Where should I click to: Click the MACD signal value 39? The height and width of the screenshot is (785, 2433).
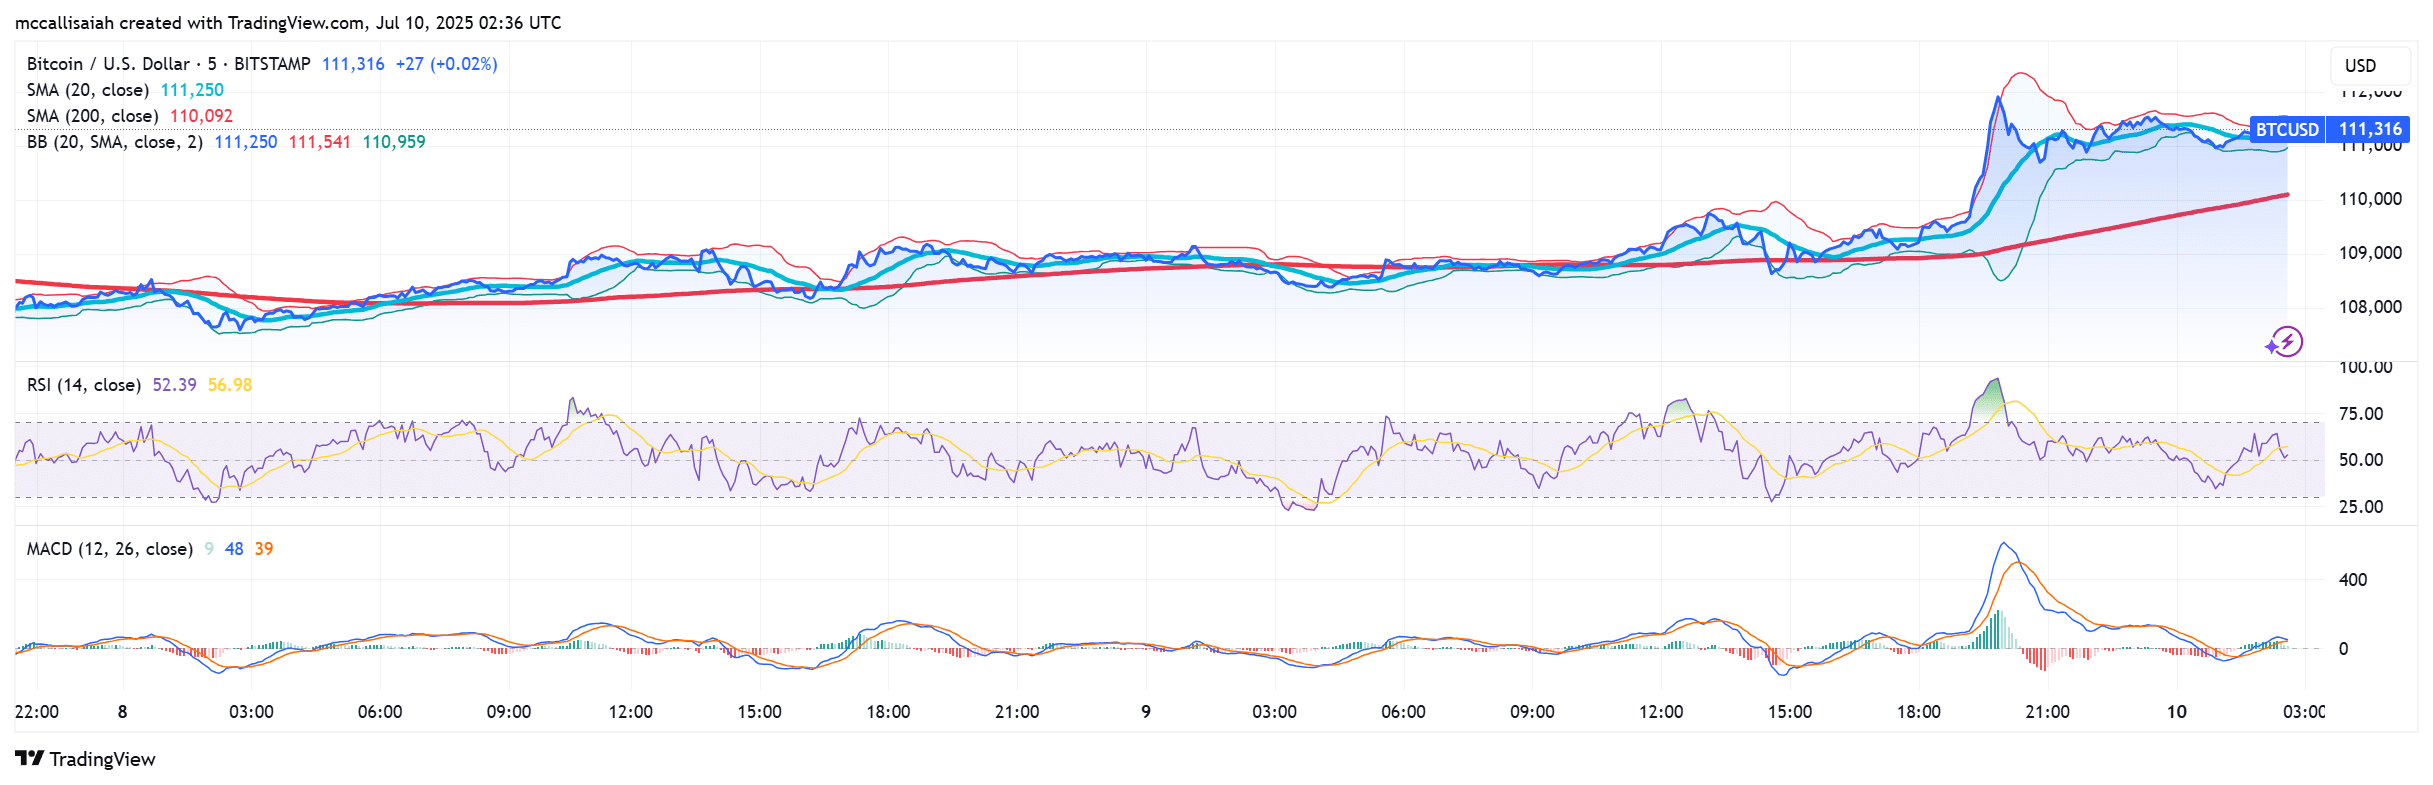pos(264,549)
